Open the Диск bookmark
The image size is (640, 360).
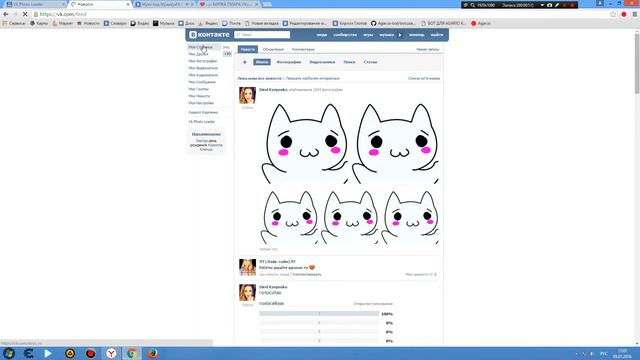[186, 23]
